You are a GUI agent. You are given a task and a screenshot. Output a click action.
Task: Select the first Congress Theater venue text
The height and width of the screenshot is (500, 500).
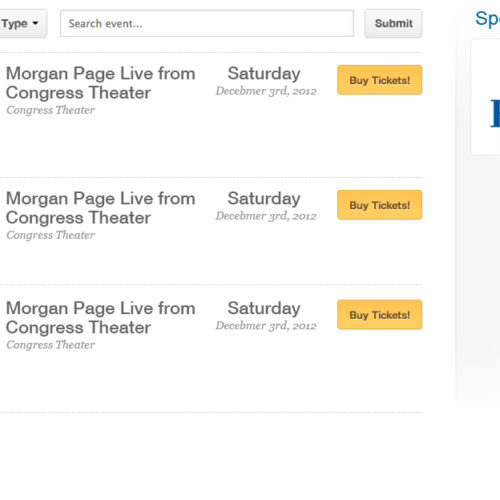tap(51, 110)
